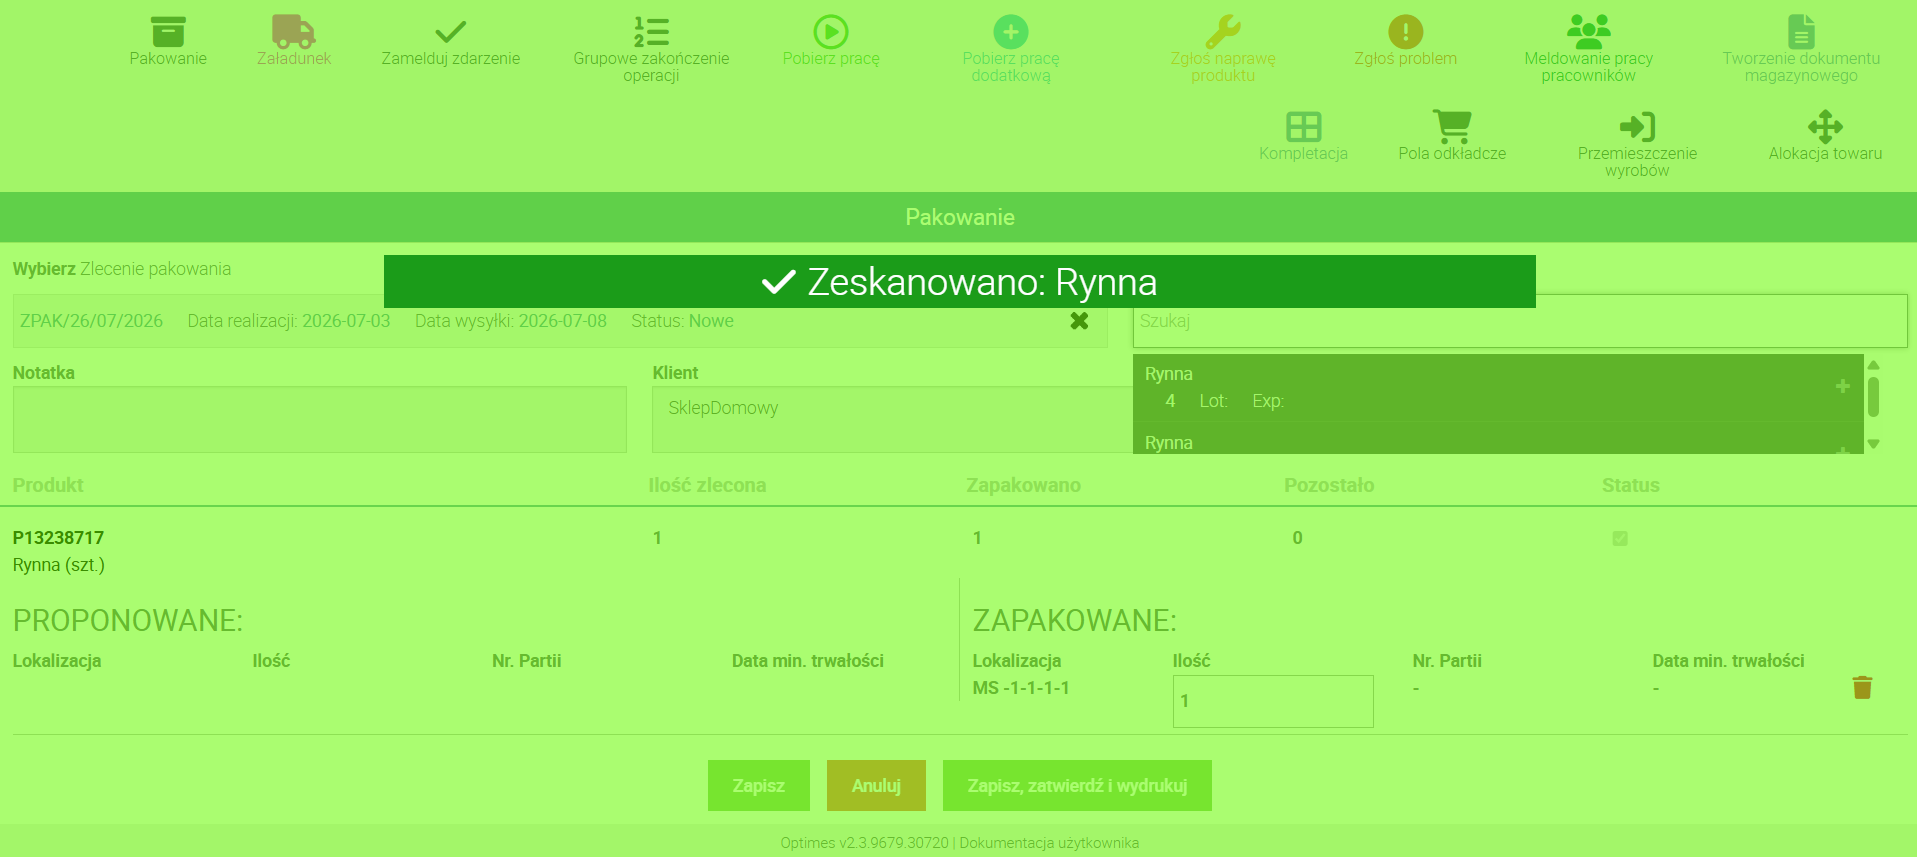1917x857 pixels.
Task: Click Status: Nowe text in order row
Action: (x=682, y=321)
